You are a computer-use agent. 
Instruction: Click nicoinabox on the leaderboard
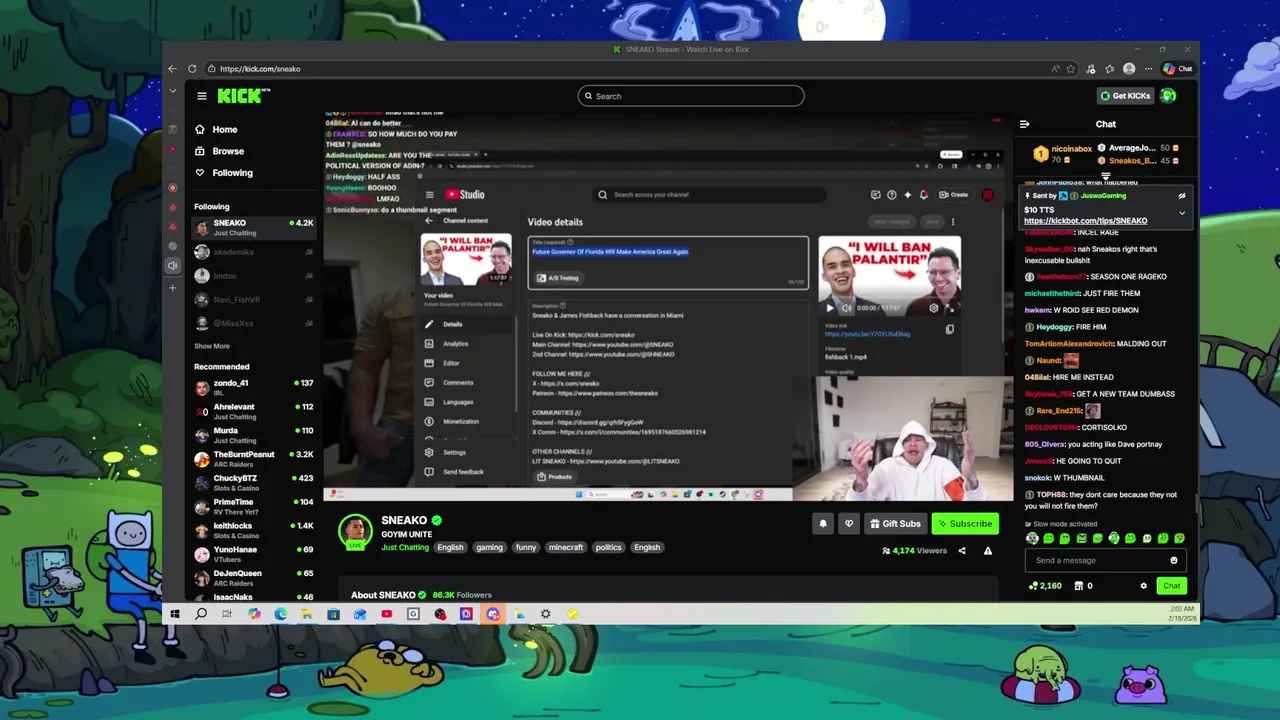tap(1071, 149)
